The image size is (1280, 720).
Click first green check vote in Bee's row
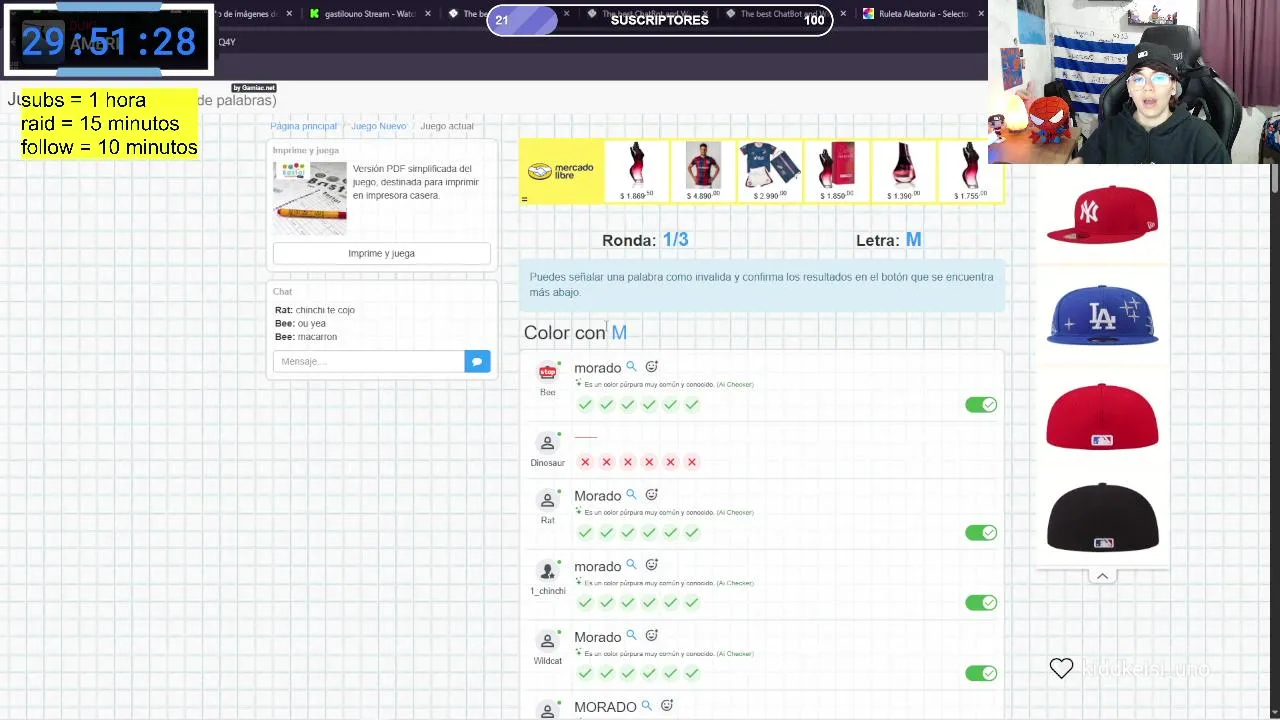point(585,404)
